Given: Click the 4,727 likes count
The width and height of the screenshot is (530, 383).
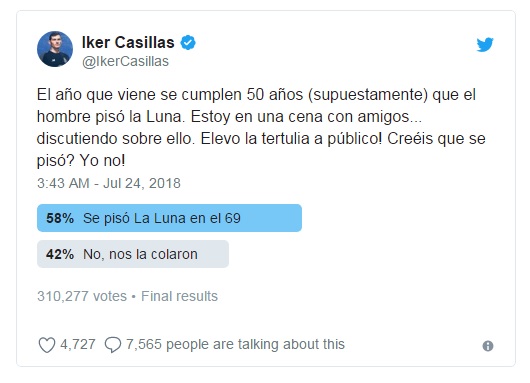Looking at the screenshot, I should 78,344.
